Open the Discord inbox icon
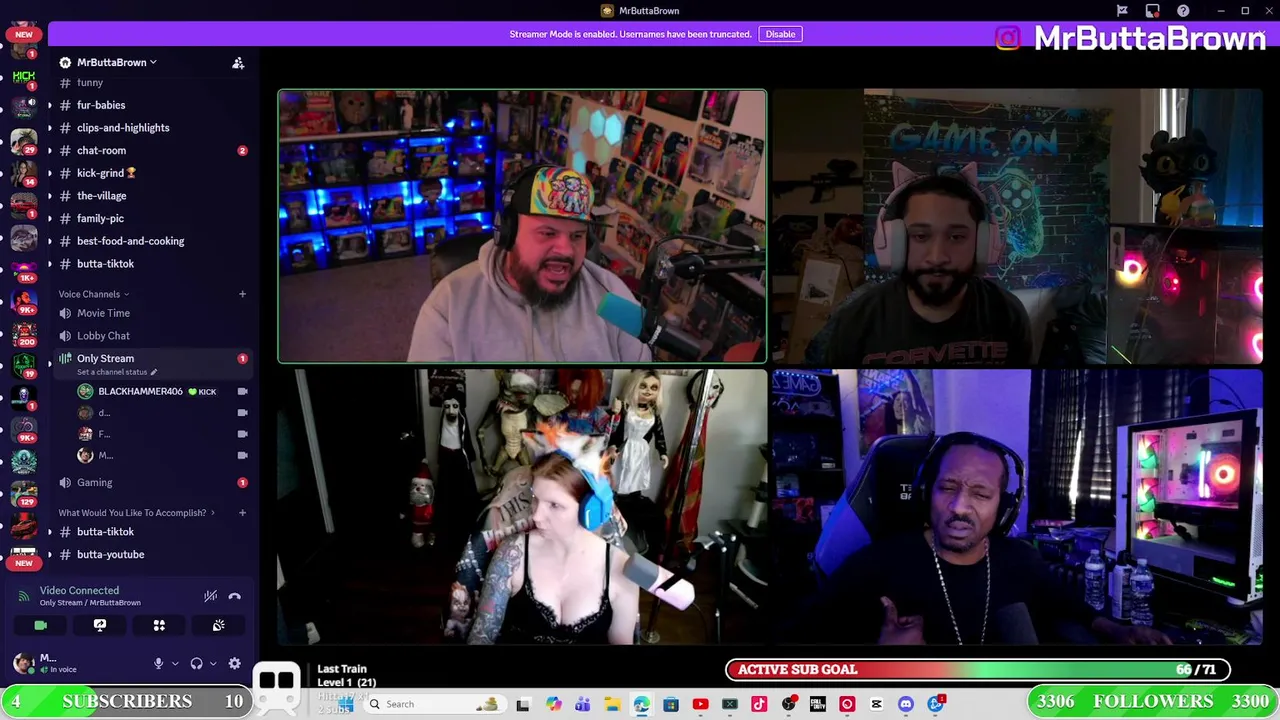Viewport: 1280px width, 720px height. pos(1153,11)
